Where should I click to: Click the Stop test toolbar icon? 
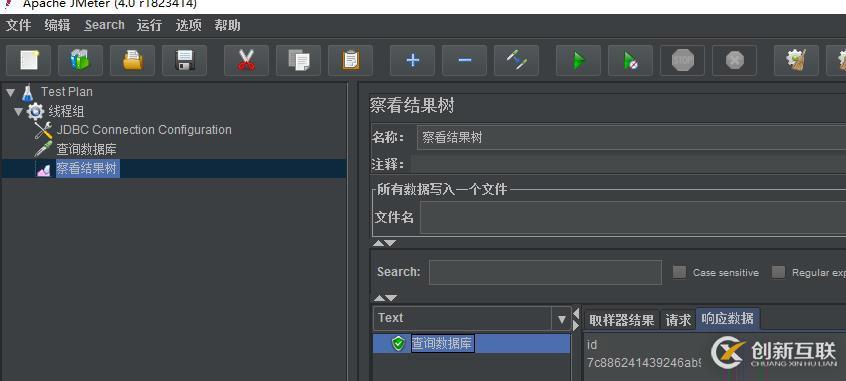(x=683, y=60)
